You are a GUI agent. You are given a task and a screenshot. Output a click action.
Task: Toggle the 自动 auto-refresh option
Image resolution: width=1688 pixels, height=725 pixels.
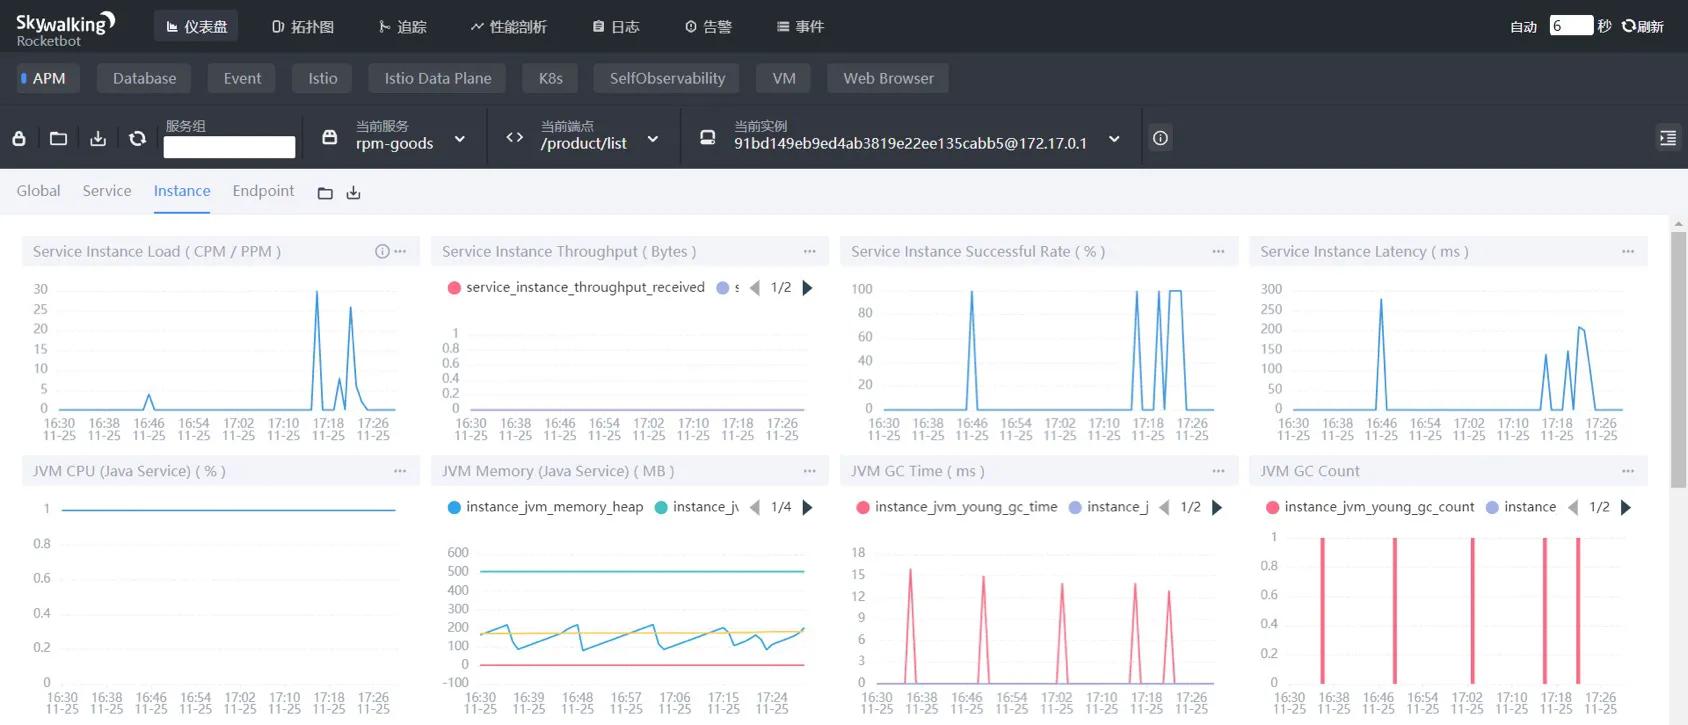point(1523,27)
